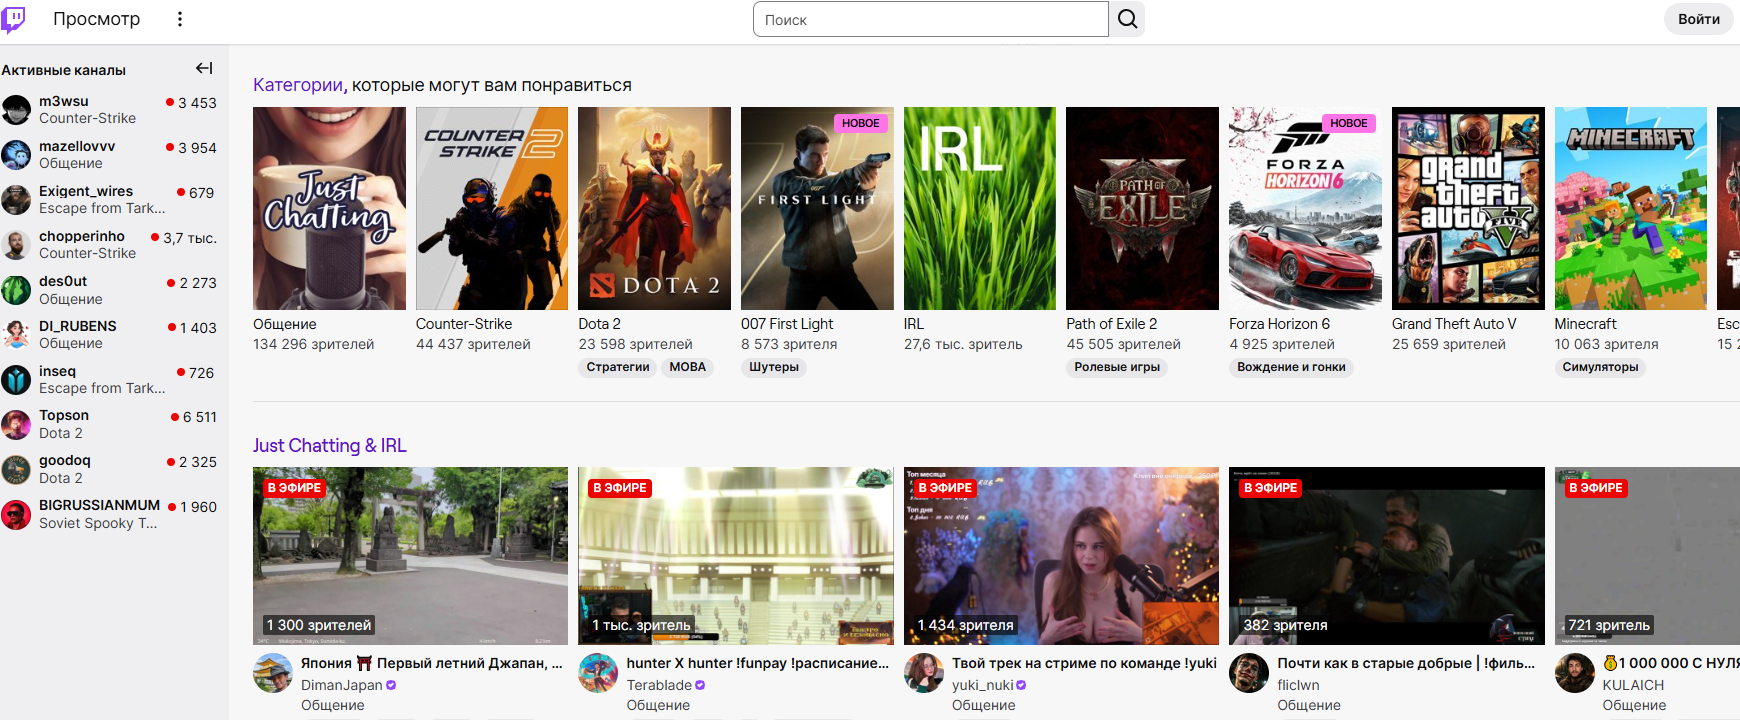Click the Шутеры tag

point(774,367)
